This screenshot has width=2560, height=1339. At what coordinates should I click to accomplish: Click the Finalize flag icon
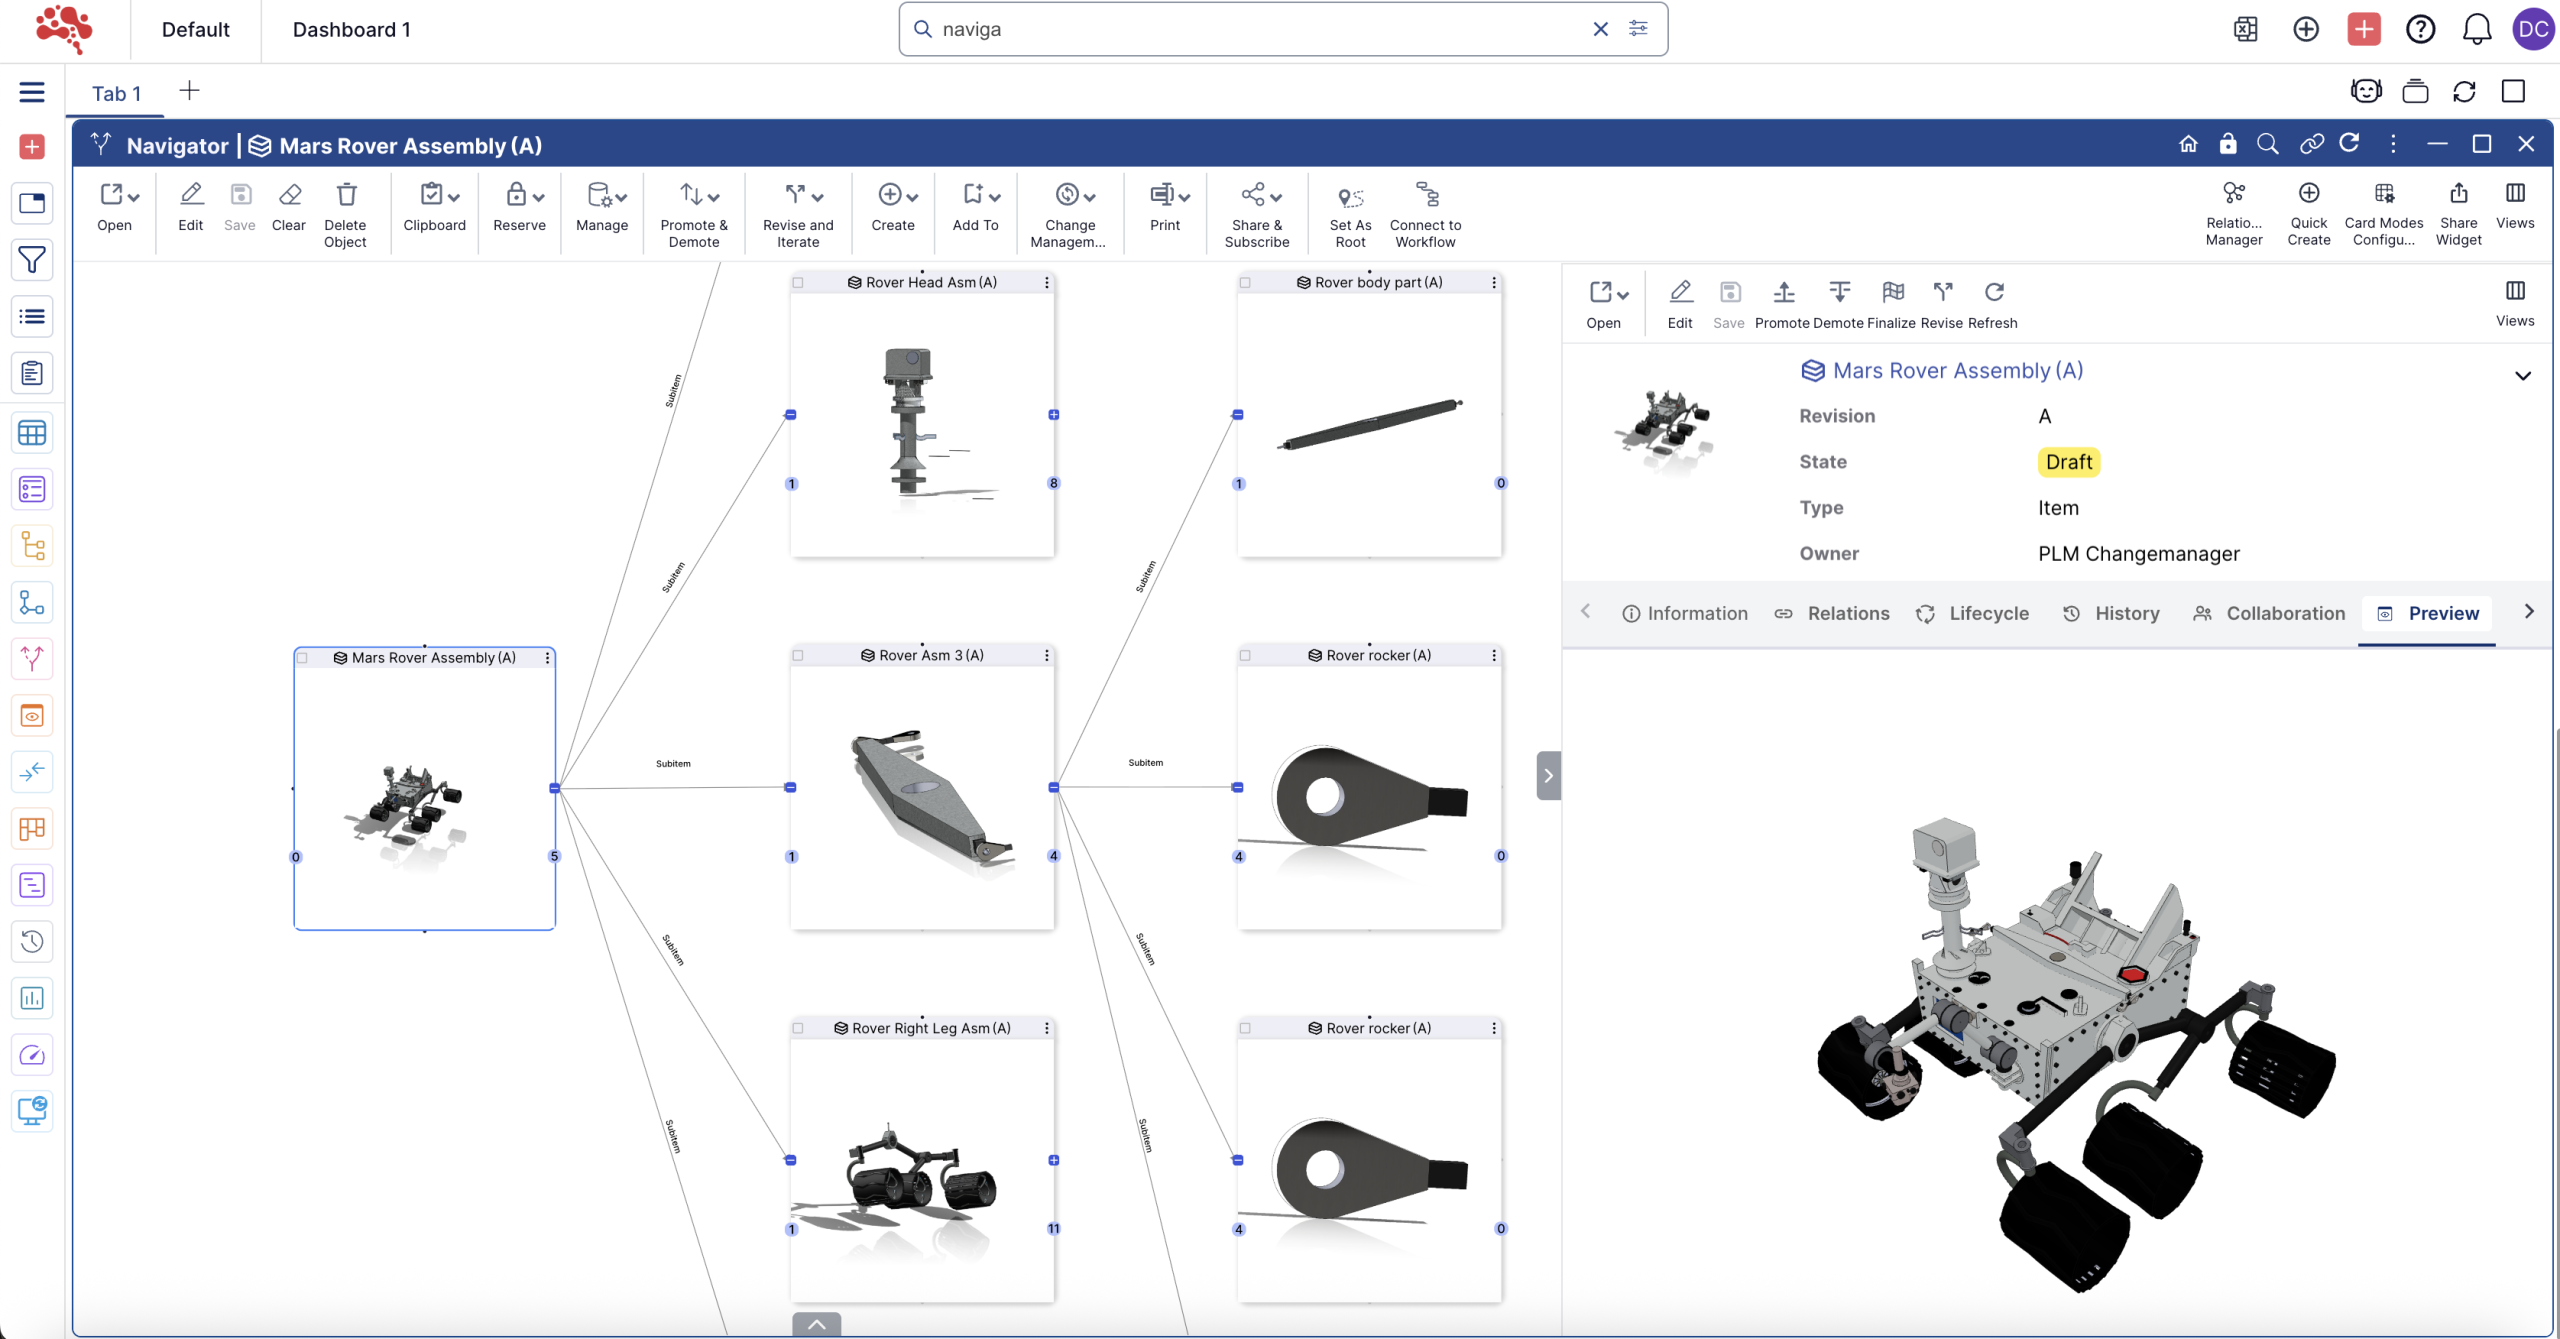point(1892,292)
